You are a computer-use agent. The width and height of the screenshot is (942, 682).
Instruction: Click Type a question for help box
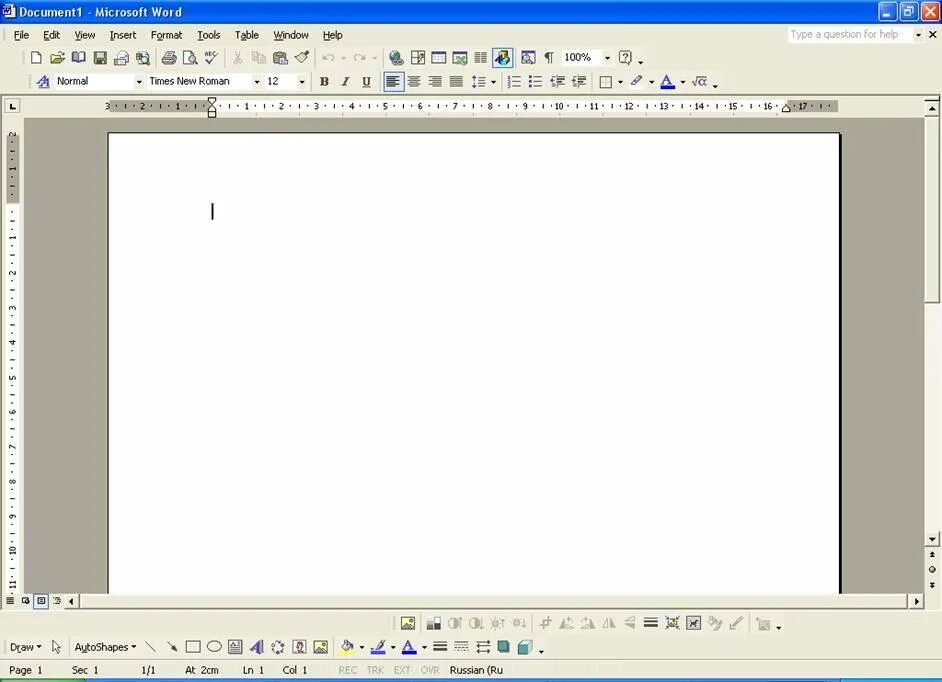pyautogui.click(x=849, y=35)
